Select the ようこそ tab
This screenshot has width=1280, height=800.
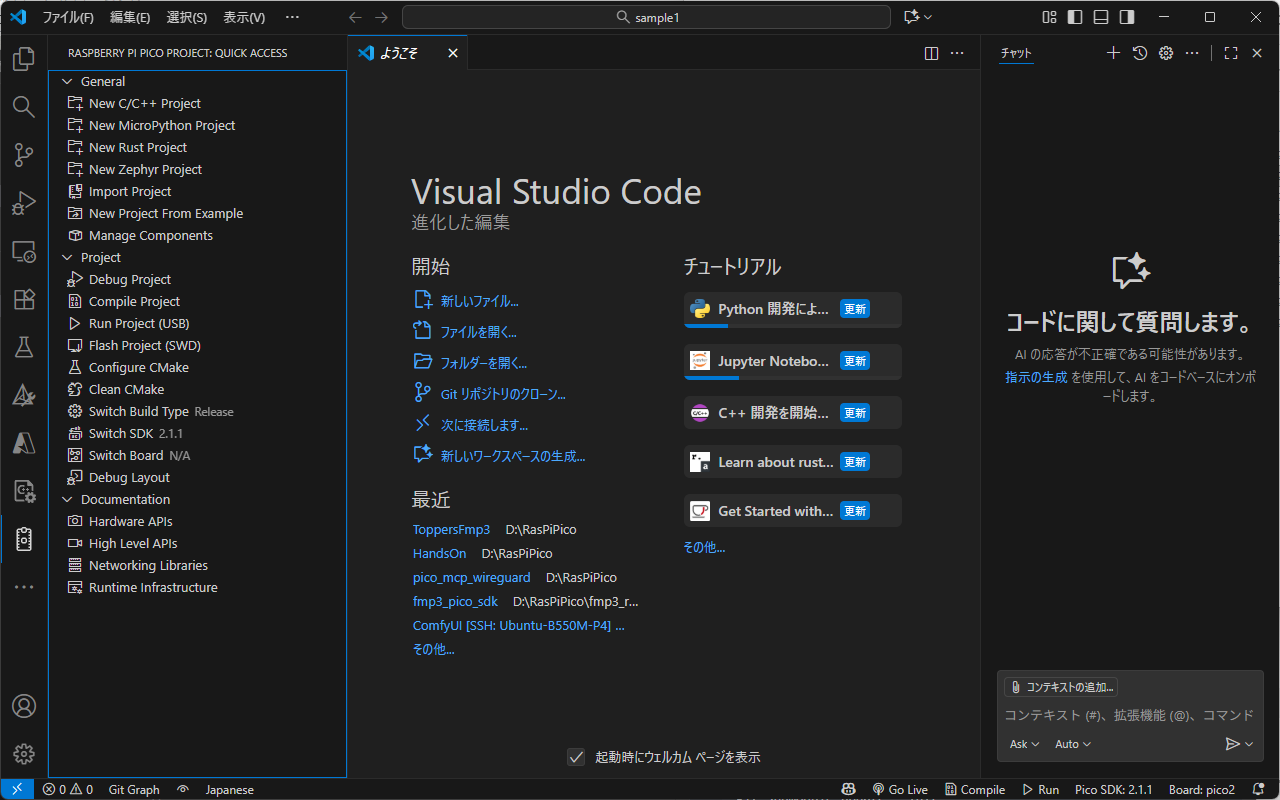[407, 53]
